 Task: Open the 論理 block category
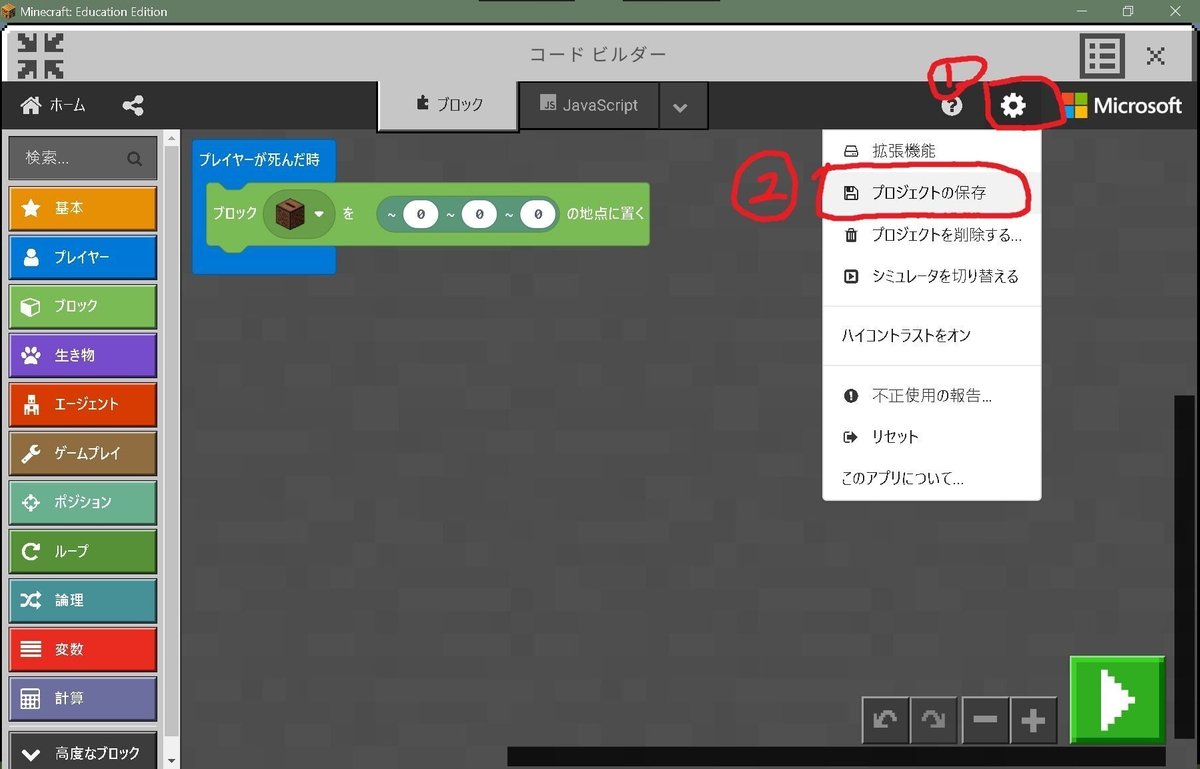coord(83,600)
